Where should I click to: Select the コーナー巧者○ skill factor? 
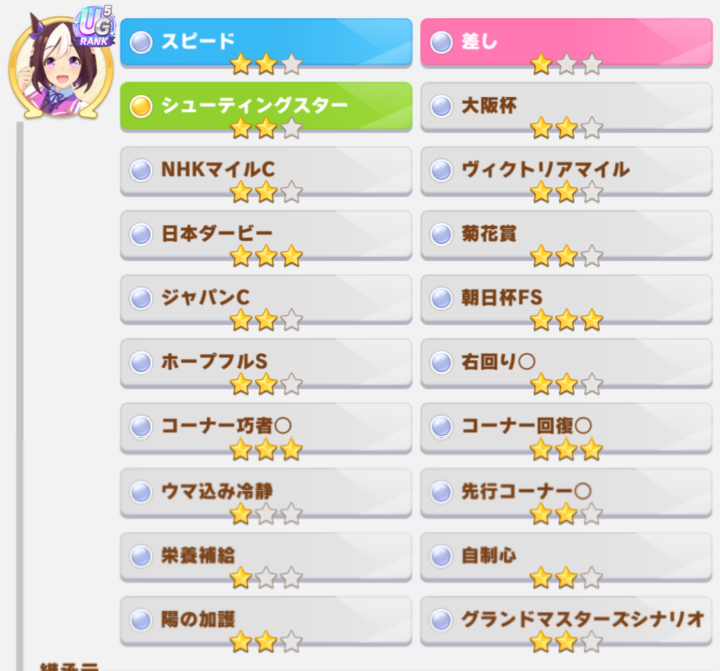pos(266,428)
